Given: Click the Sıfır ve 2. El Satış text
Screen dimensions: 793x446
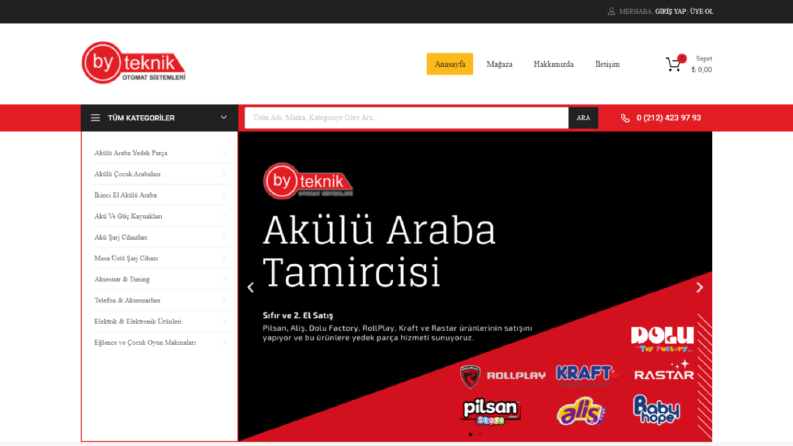Looking at the screenshot, I should [298, 316].
